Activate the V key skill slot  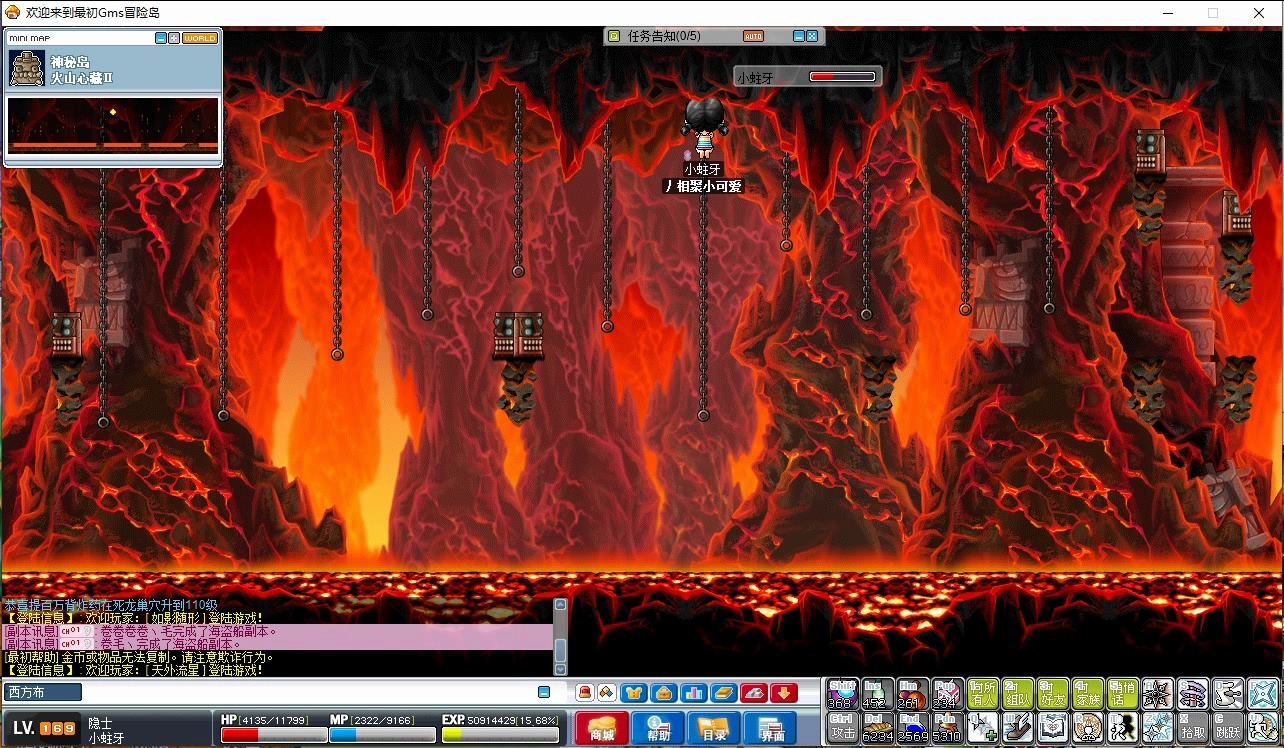click(x=1263, y=727)
